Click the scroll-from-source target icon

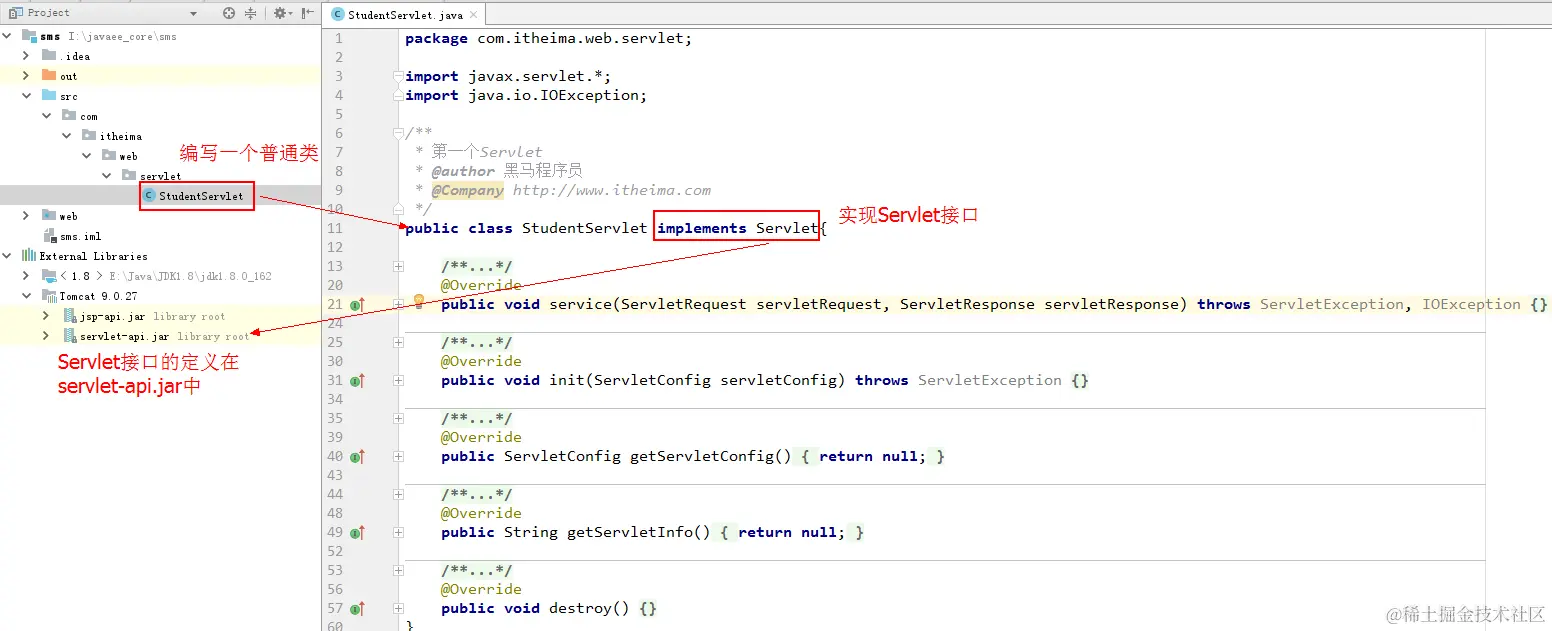point(229,13)
